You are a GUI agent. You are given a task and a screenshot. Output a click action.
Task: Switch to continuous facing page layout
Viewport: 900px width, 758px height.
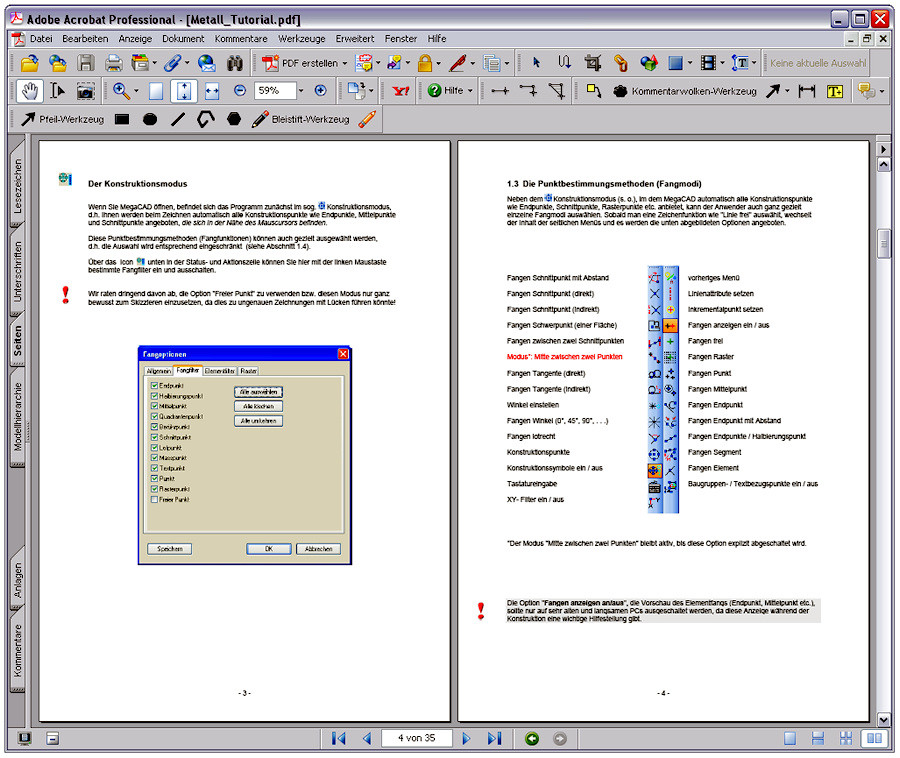click(846, 738)
